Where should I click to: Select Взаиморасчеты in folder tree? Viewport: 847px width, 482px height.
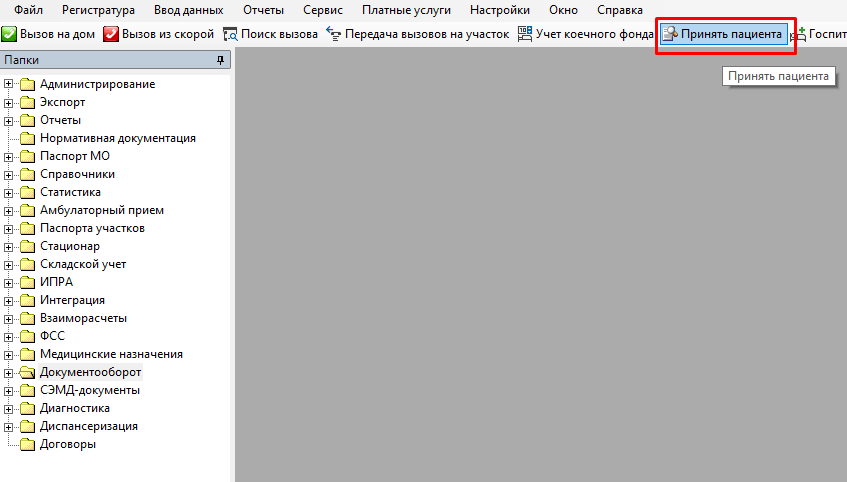click(83, 318)
